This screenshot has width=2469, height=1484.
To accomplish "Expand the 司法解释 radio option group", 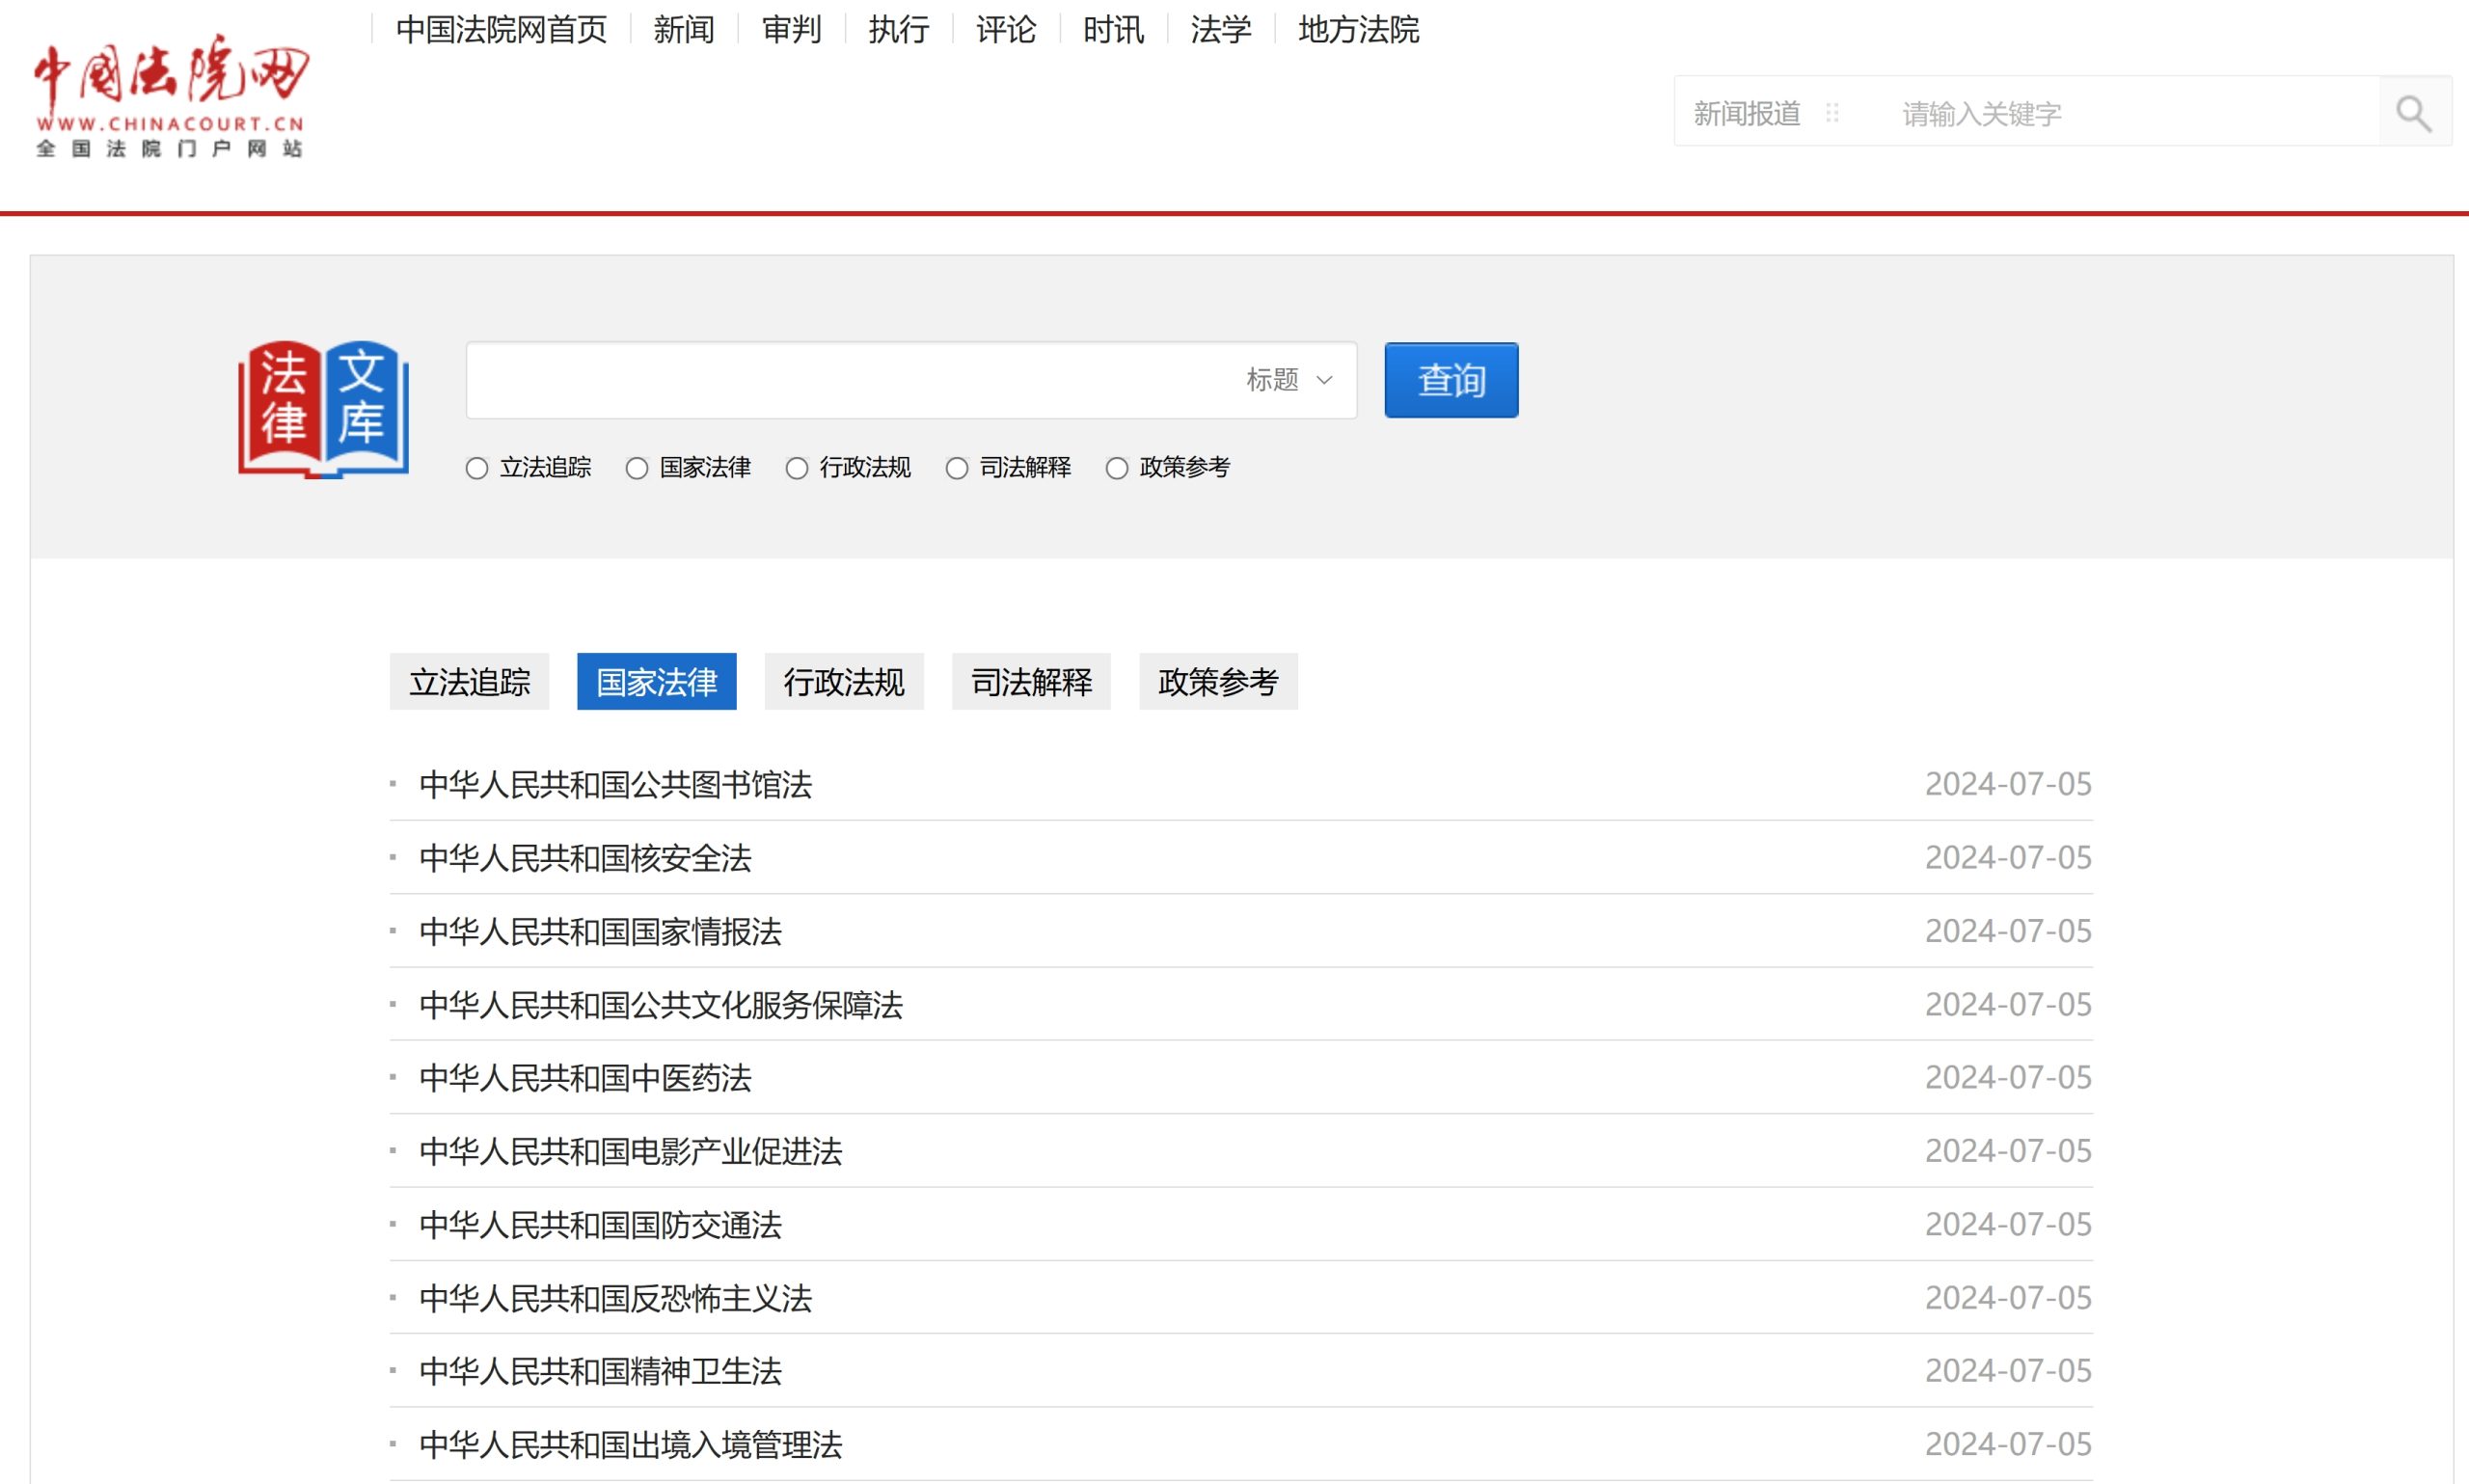I will 956,467.
